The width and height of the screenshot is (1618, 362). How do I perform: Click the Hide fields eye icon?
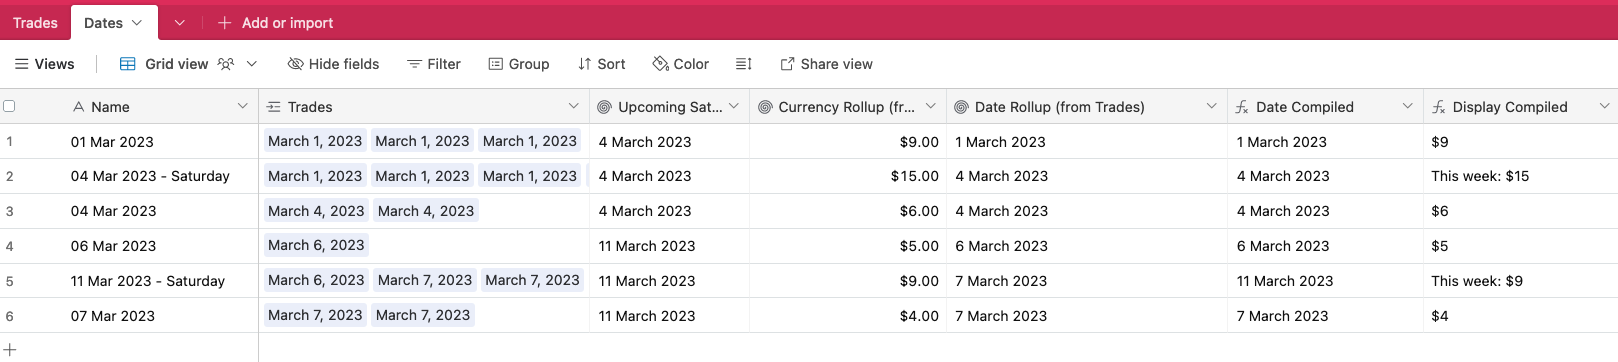click(295, 64)
